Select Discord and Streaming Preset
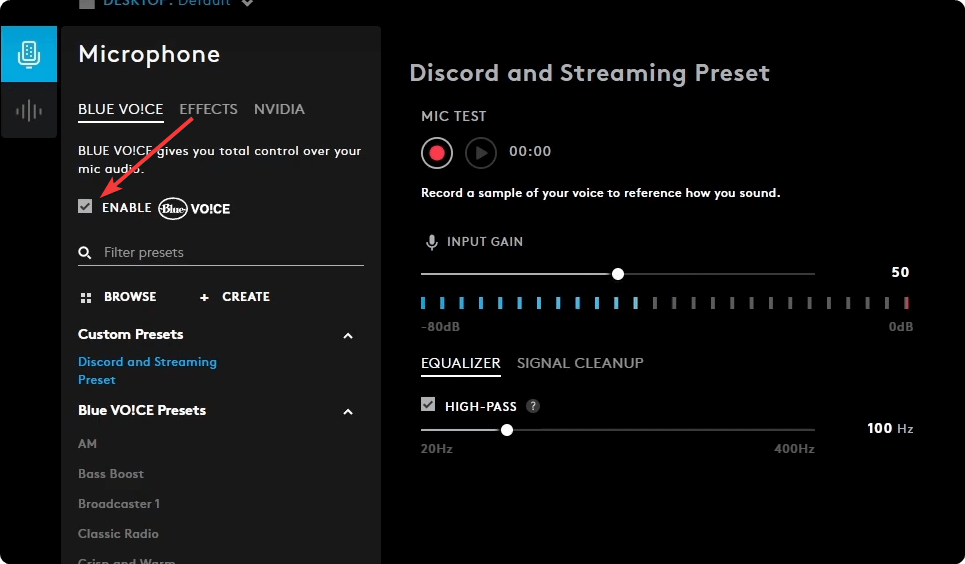965x564 pixels. click(147, 371)
